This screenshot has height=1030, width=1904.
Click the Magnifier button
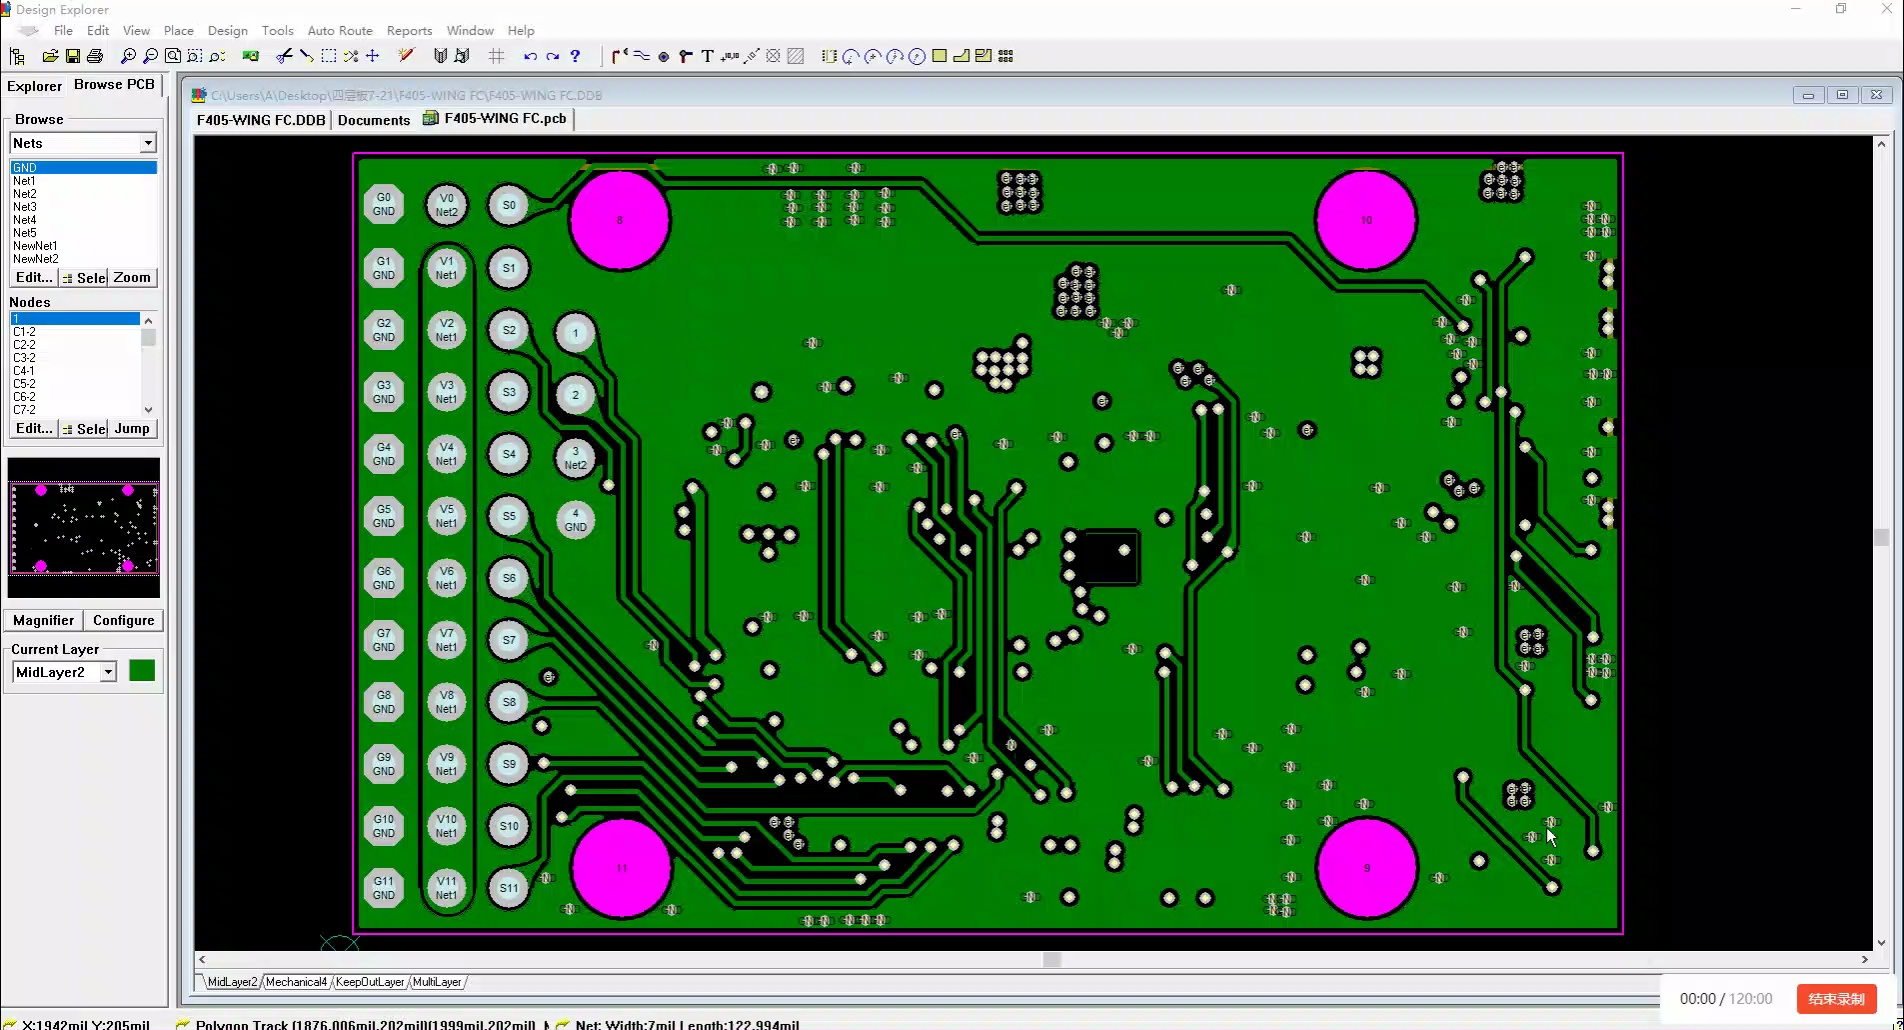click(43, 620)
